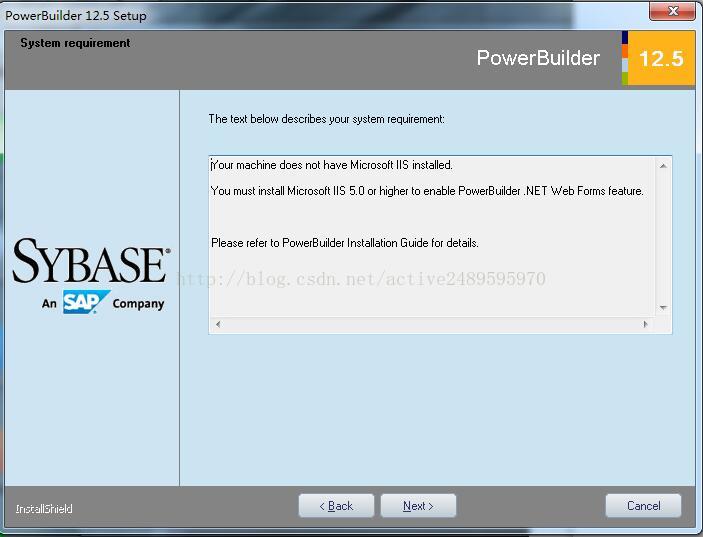Click the scroll up arrow in requirement box
This screenshot has width=703, height=537.
[x=664, y=166]
